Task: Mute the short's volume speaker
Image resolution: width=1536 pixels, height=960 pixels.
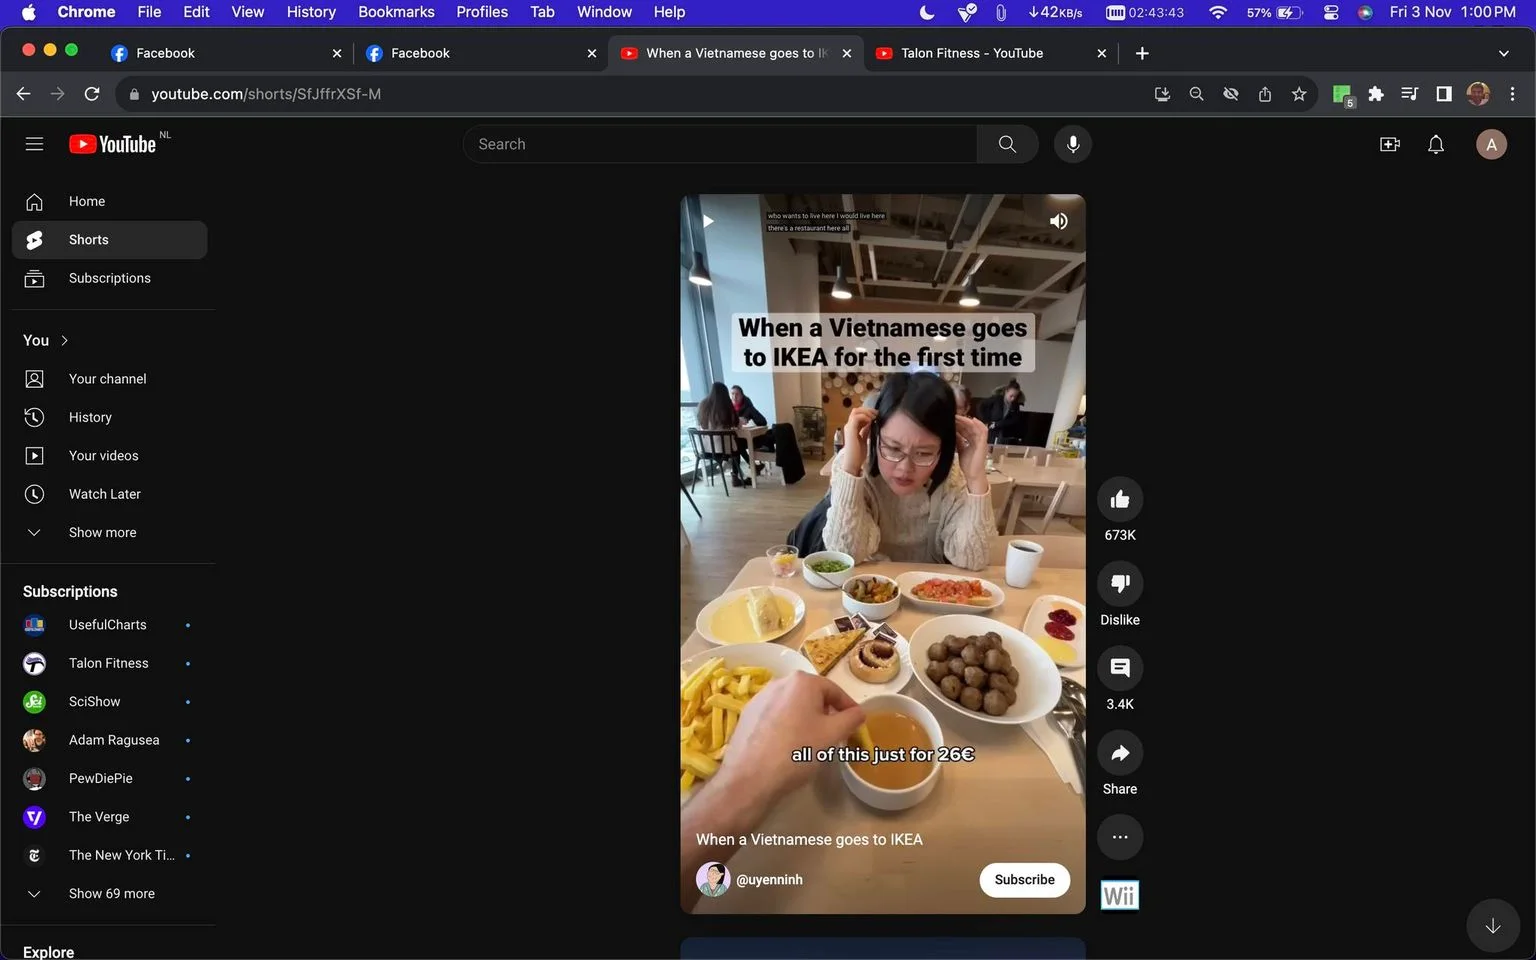Action: 1059,221
